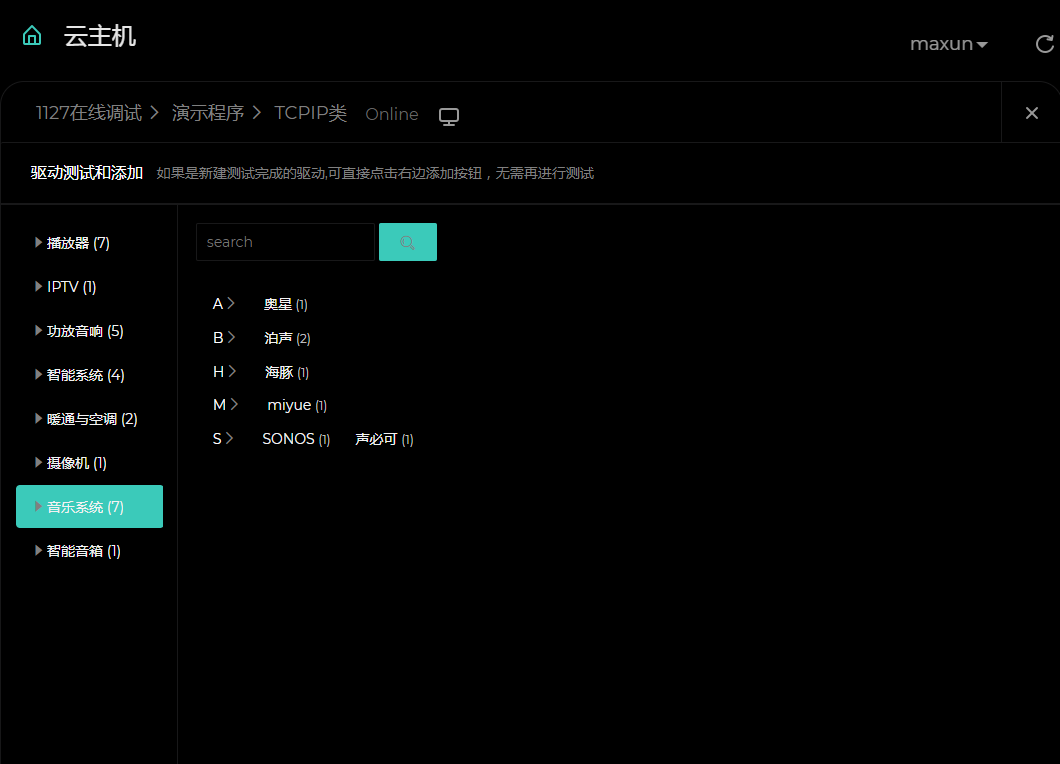Expand the 摄像机 (1) category
The height and width of the screenshot is (764, 1060).
[x=71, y=462]
